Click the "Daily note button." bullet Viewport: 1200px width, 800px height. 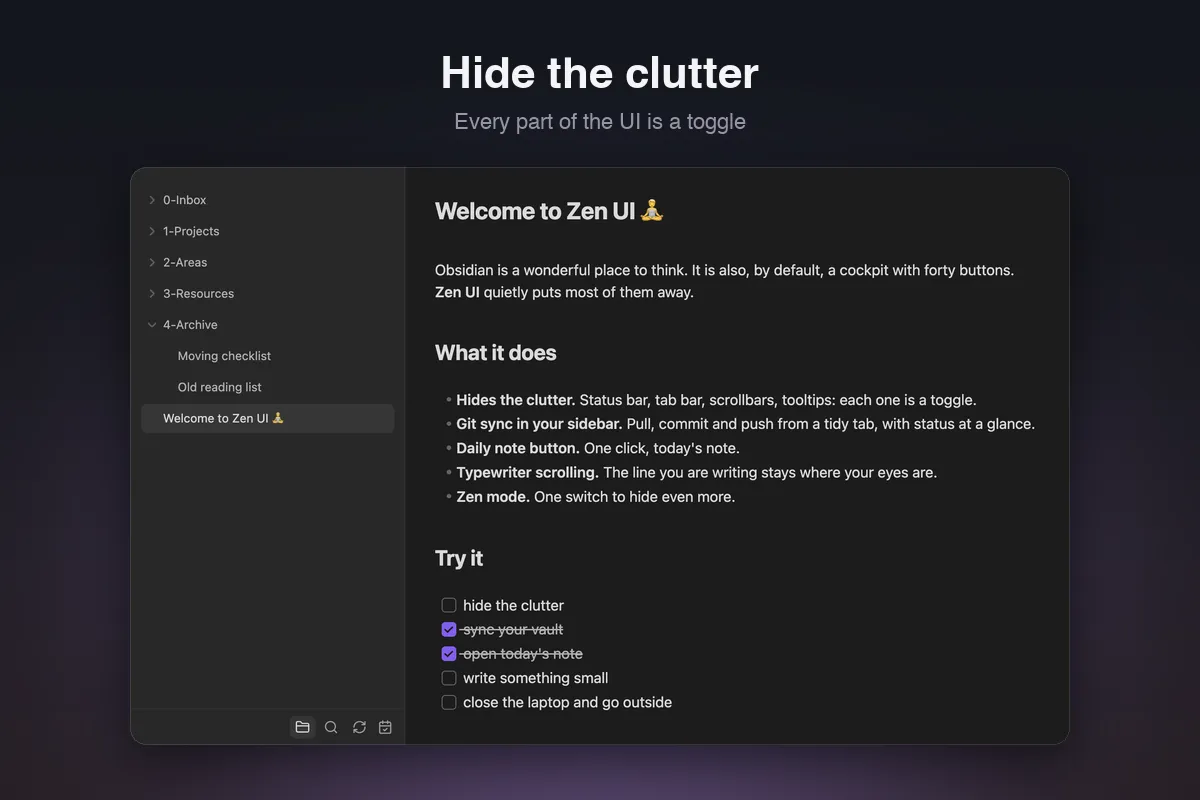[518, 448]
